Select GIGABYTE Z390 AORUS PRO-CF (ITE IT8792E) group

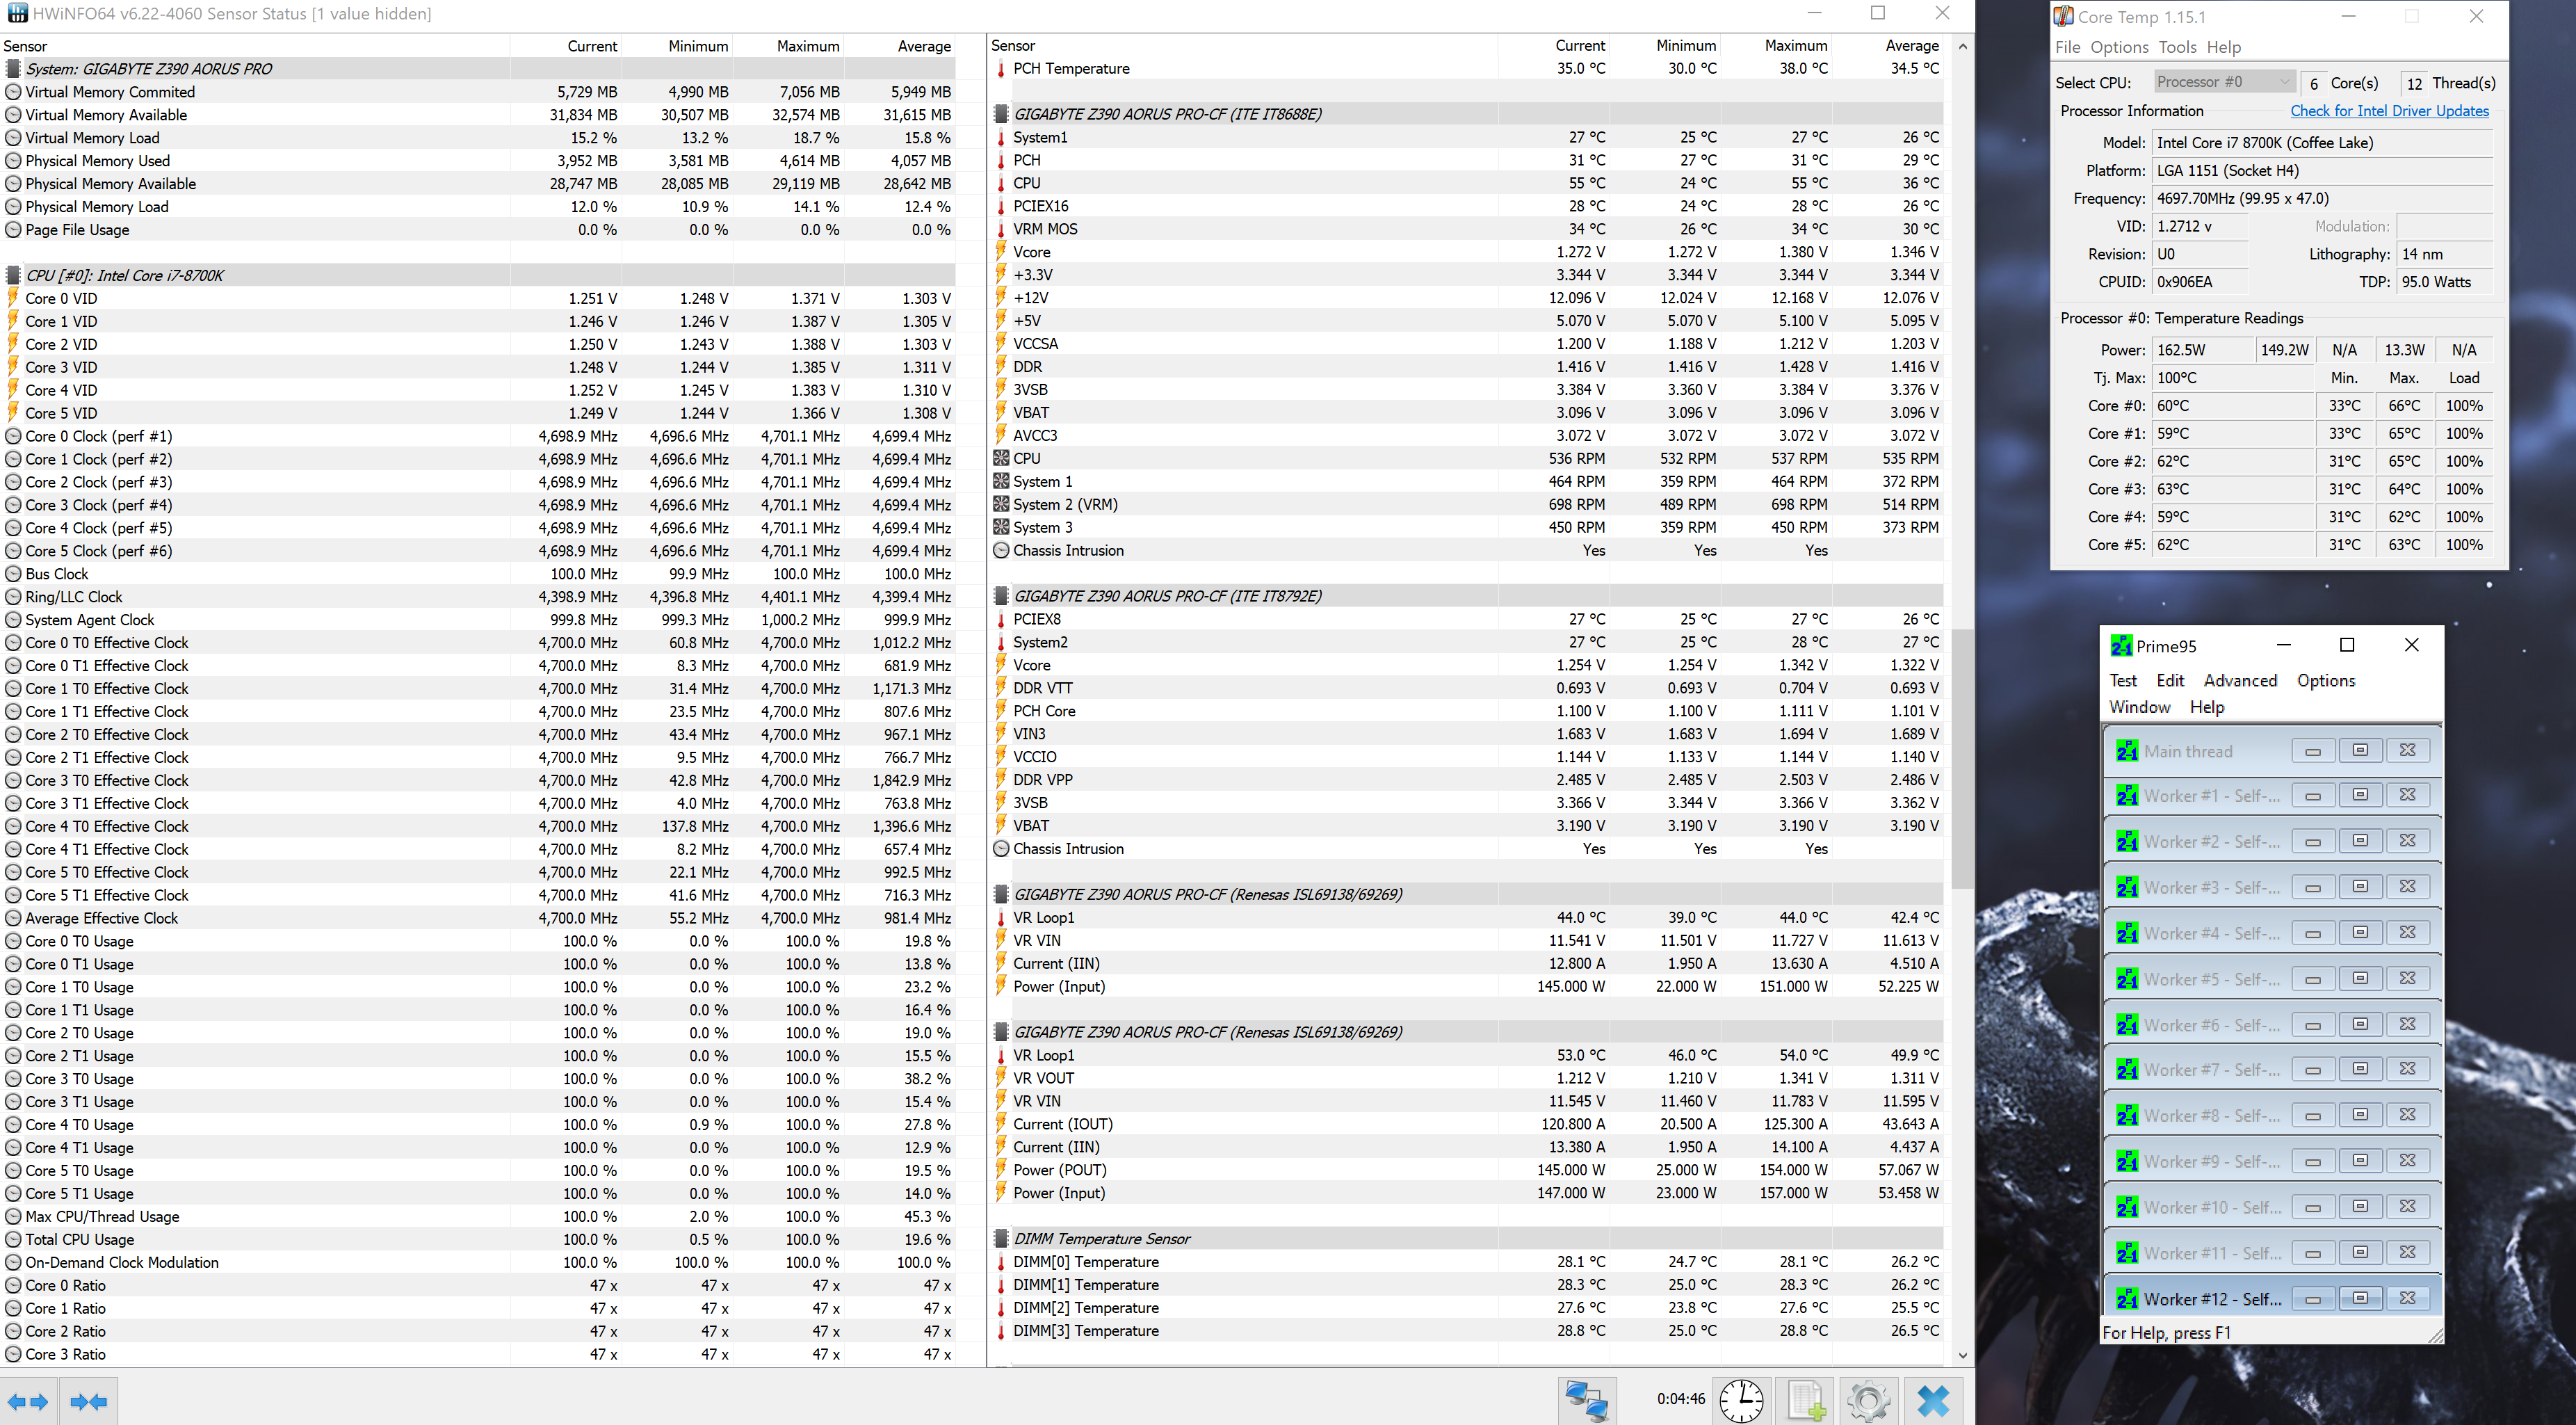[x=1467, y=596]
